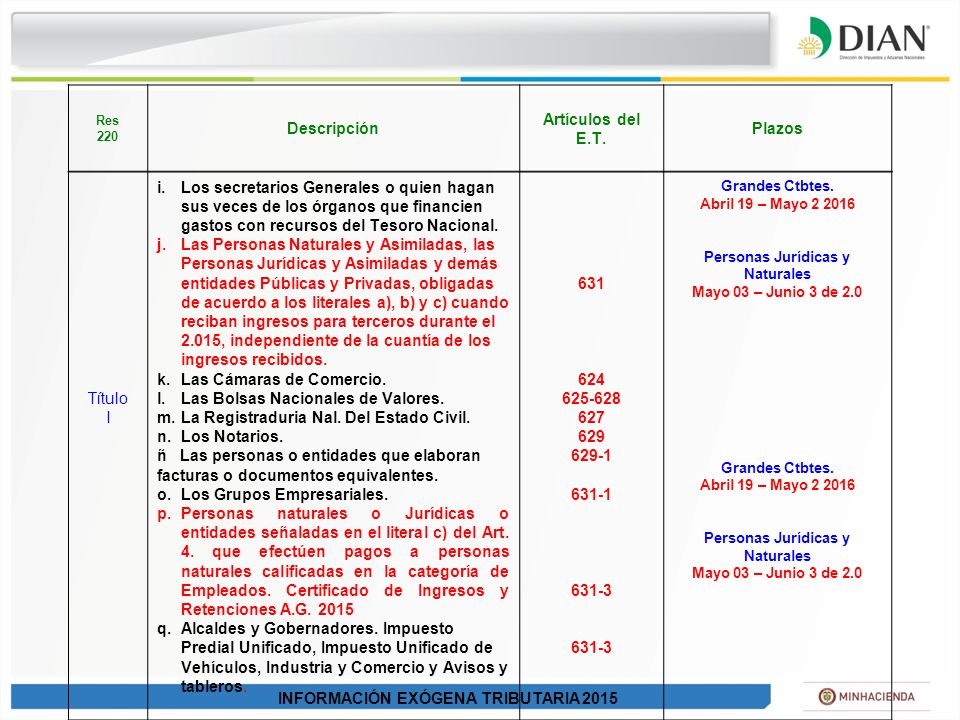Screen dimensions: 960x720
Task: Click article number 631
Action: click(591, 283)
